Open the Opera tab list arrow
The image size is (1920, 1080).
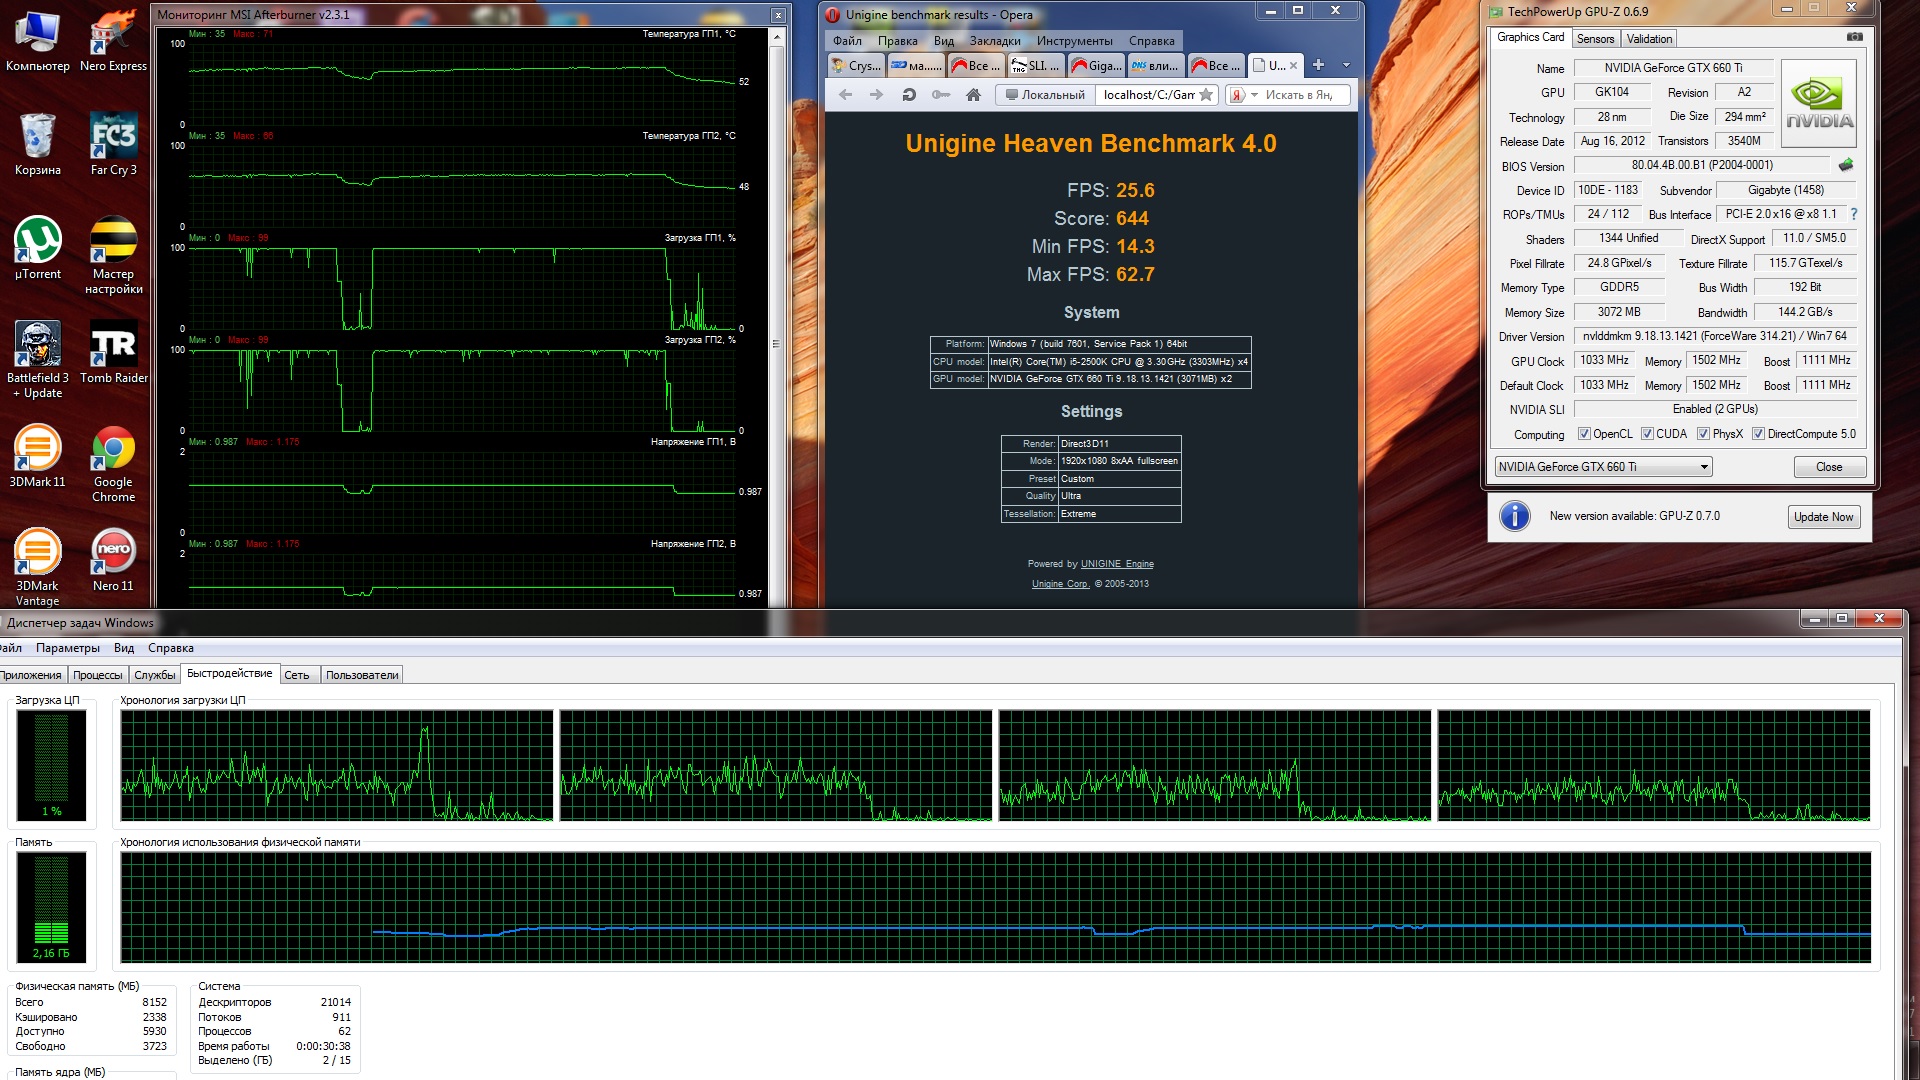pos(1346,65)
